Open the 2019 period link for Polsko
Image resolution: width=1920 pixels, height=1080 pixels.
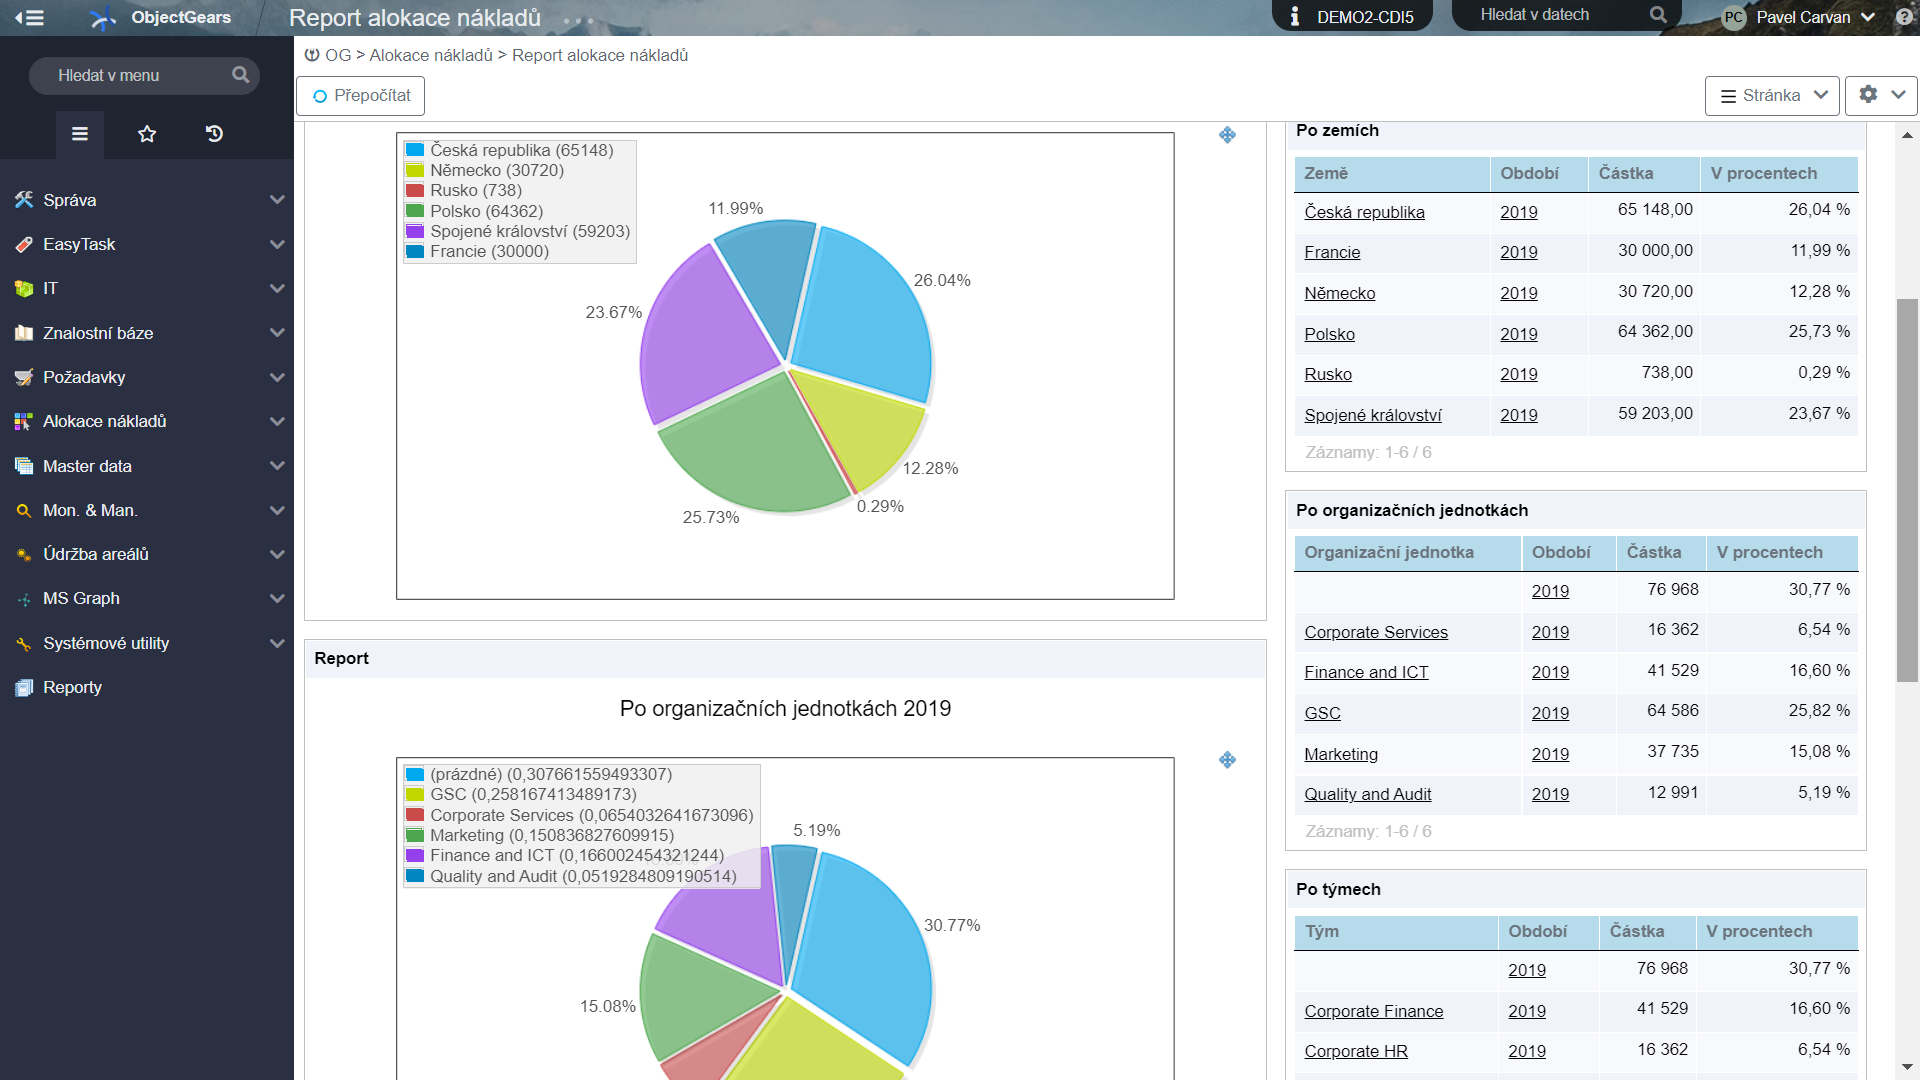pyautogui.click(x=1518, y=334)
